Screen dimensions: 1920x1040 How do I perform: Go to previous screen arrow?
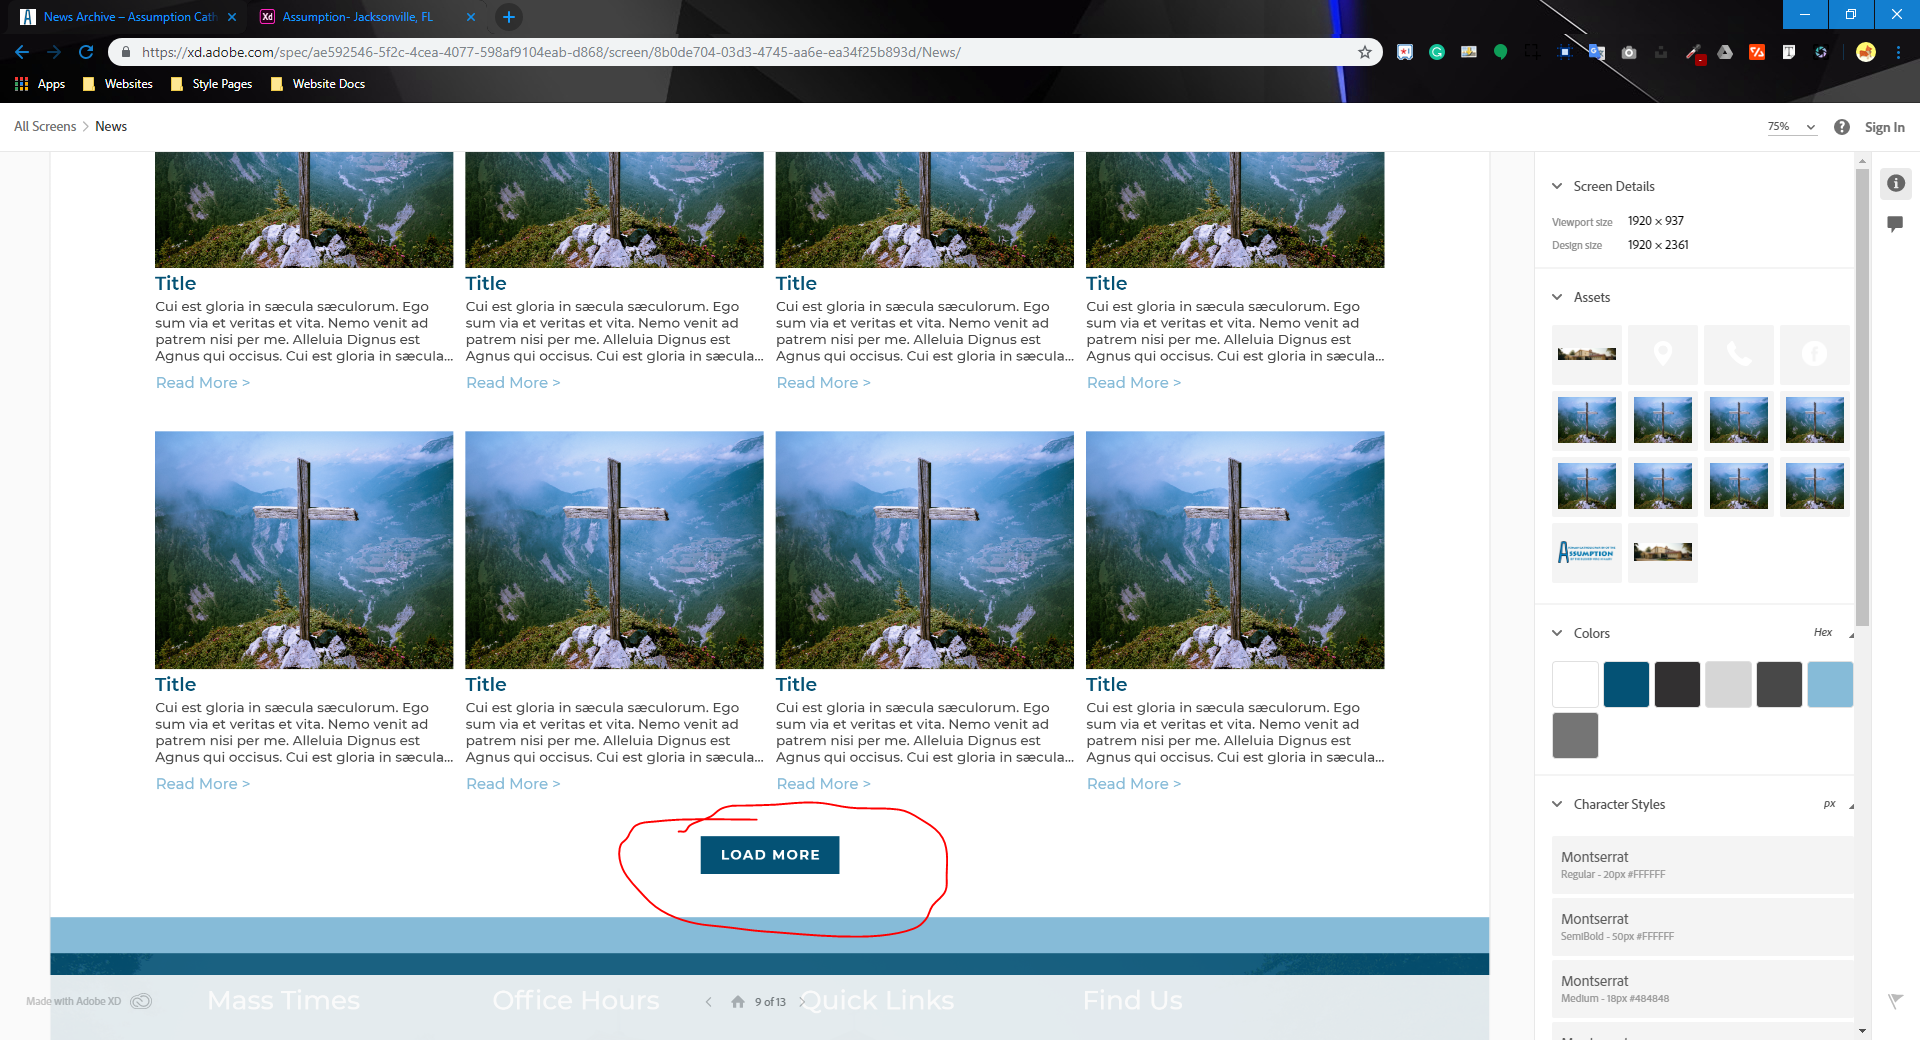708,1002
